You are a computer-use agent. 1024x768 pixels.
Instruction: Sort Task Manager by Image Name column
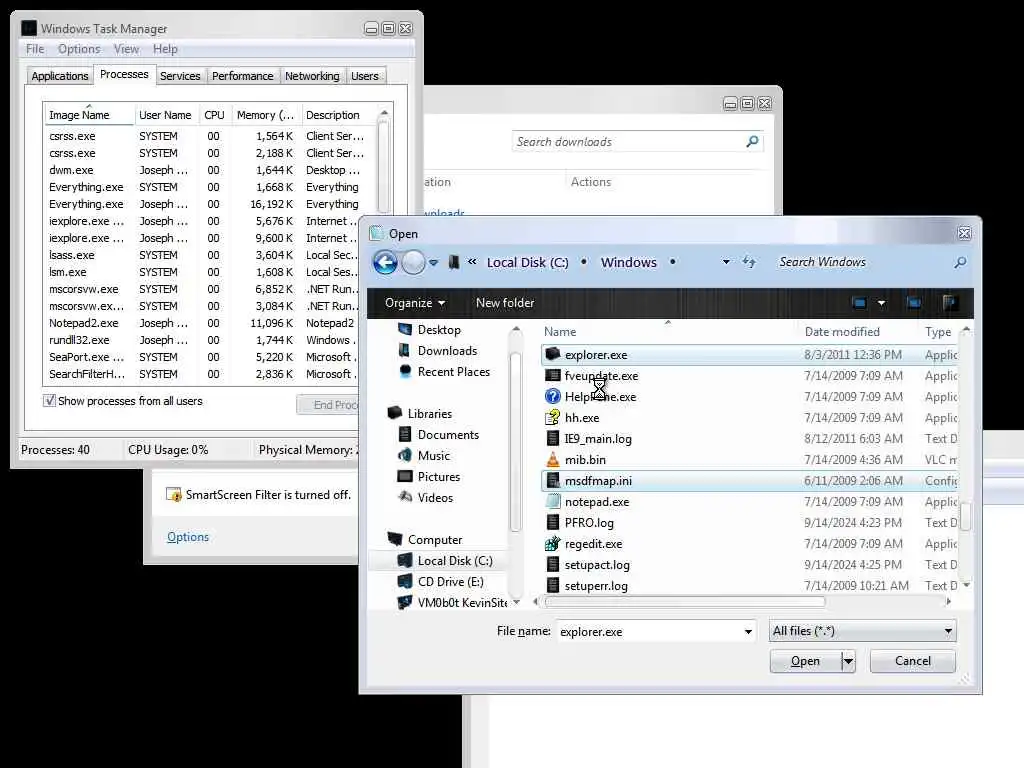tap(89, 115)
